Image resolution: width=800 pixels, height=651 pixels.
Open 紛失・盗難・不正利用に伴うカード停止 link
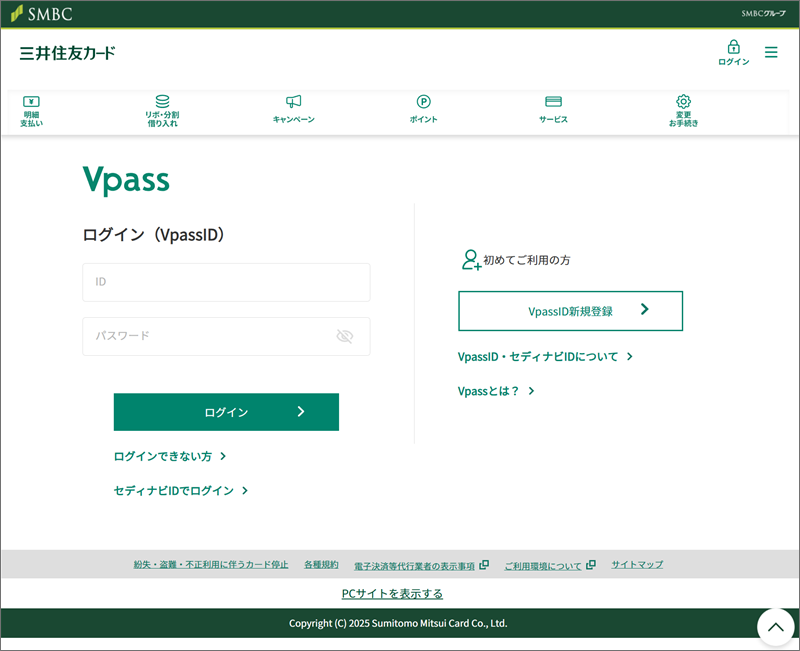point(211,565)
